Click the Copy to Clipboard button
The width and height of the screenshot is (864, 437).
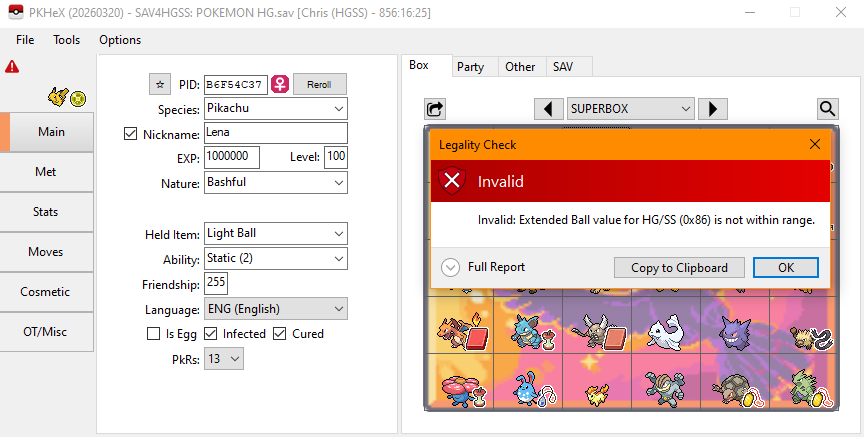tap(679, 267)
